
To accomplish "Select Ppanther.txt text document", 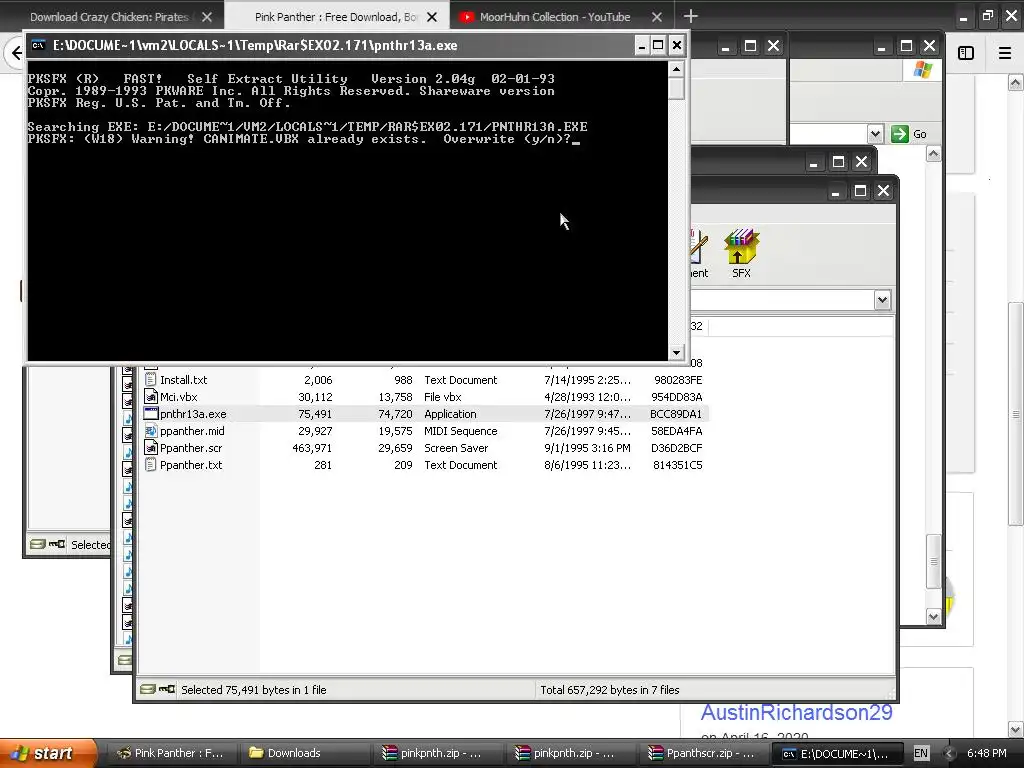I will [425, 465].
